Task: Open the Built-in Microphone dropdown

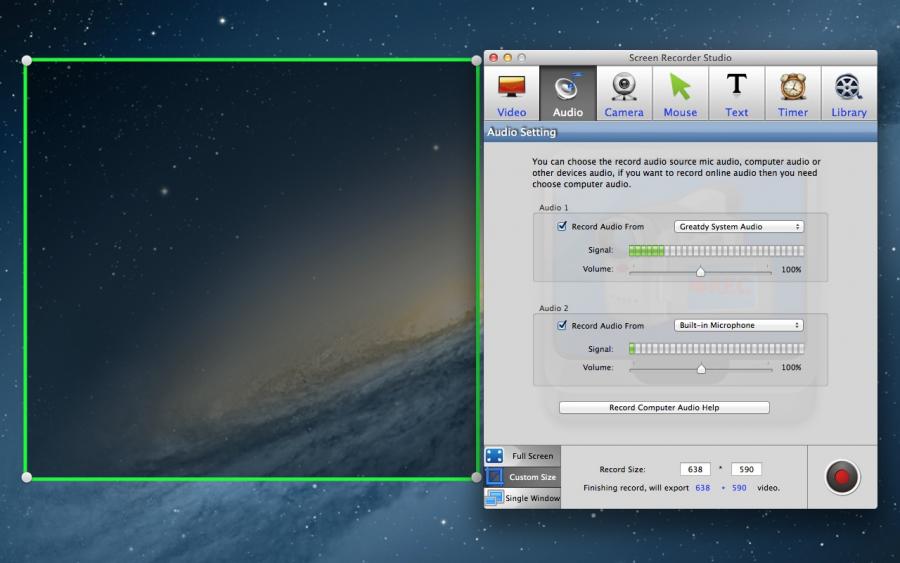Action: point(739,325)
